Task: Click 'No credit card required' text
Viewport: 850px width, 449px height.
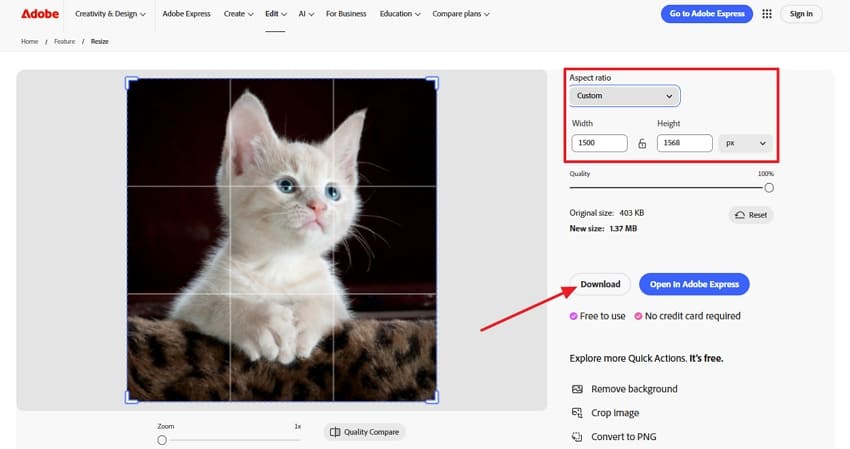Action: pyautogui.click(x=692, y=316)
